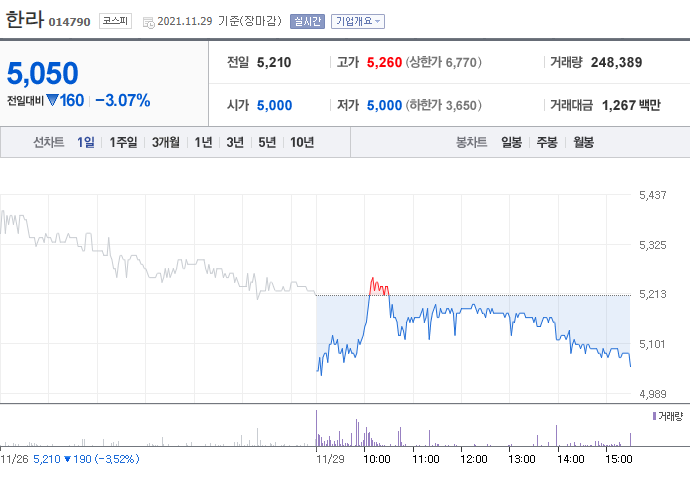The height and width of the screenshot is (482, 690).
Task: Open the 기업개요 dropdown
Action: [x=358, y=21]
